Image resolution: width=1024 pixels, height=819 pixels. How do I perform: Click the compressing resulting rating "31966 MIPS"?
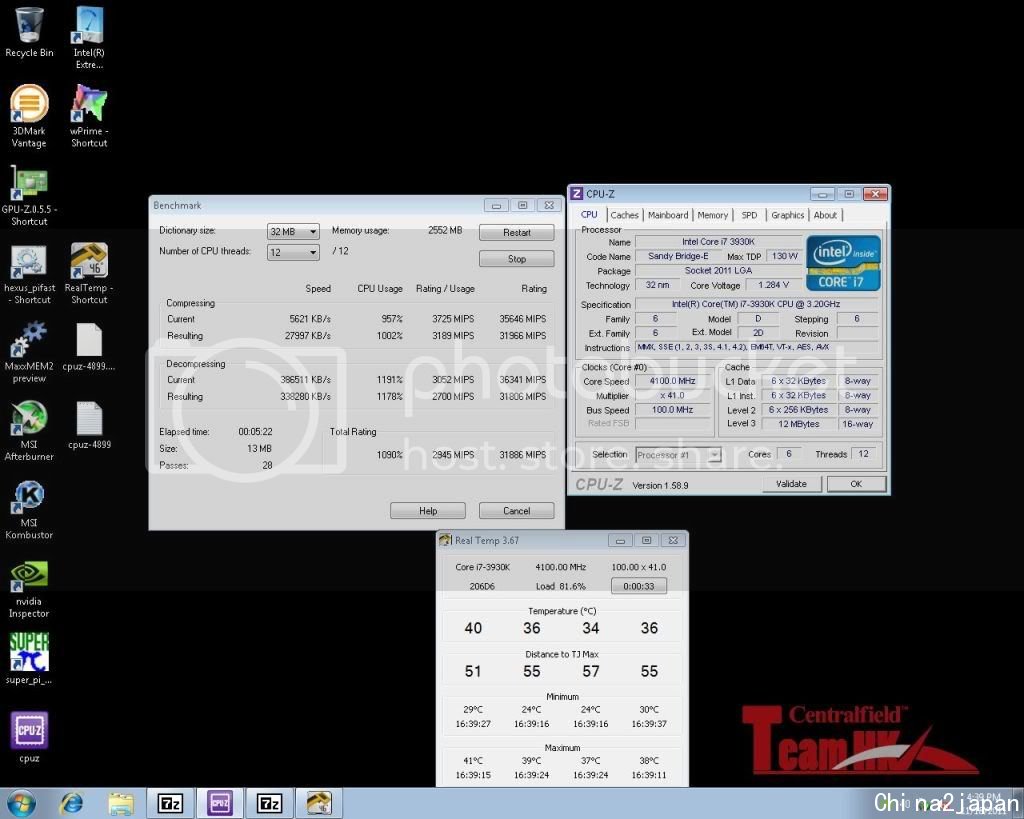(522, 336)
